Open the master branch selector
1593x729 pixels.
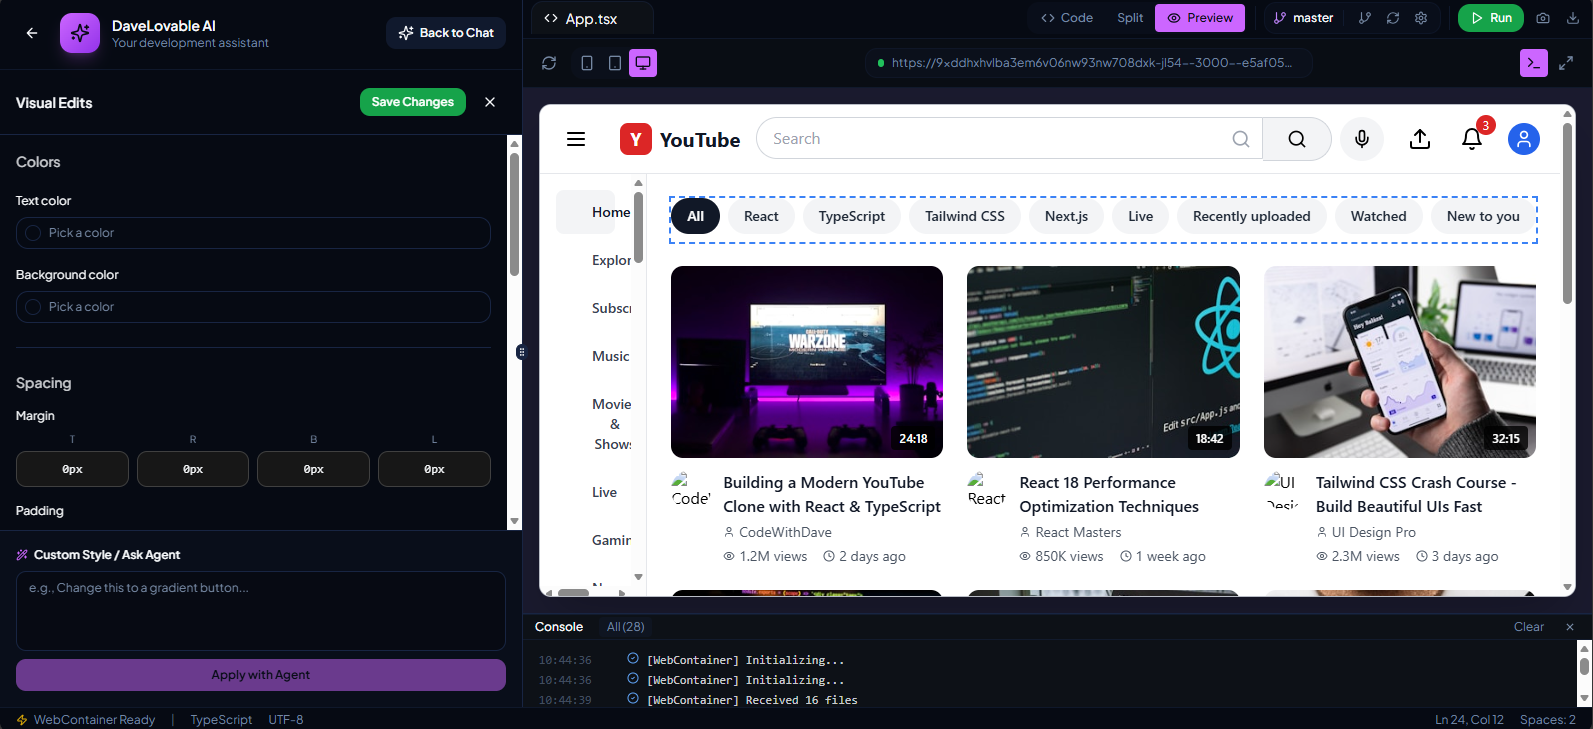tap(1304, 18)
